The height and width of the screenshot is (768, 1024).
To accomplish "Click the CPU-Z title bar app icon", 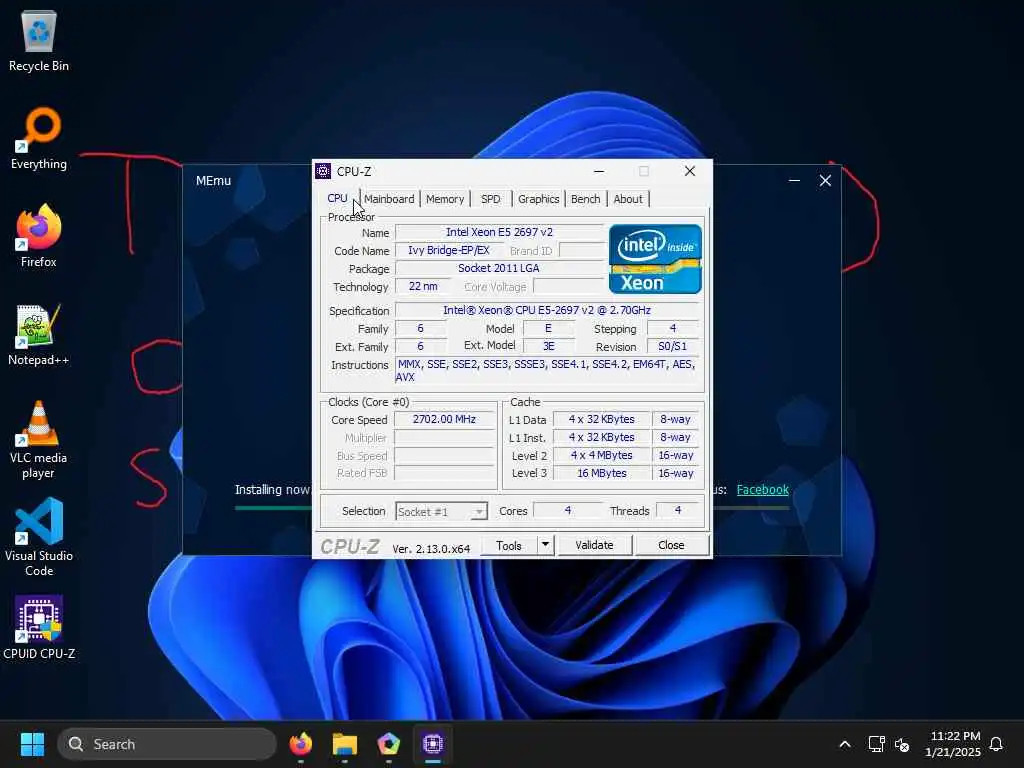I will pos(323,171).
